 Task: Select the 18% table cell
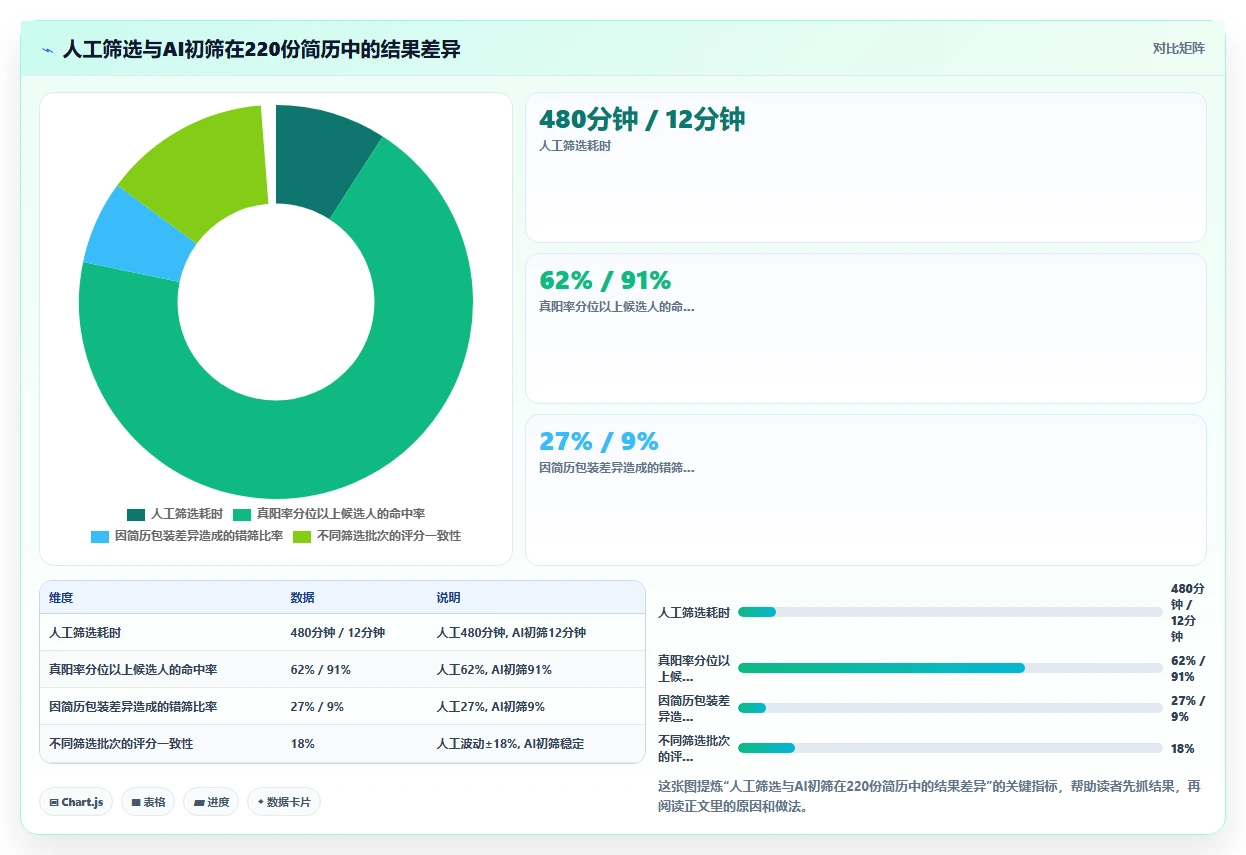click(355, 744)
